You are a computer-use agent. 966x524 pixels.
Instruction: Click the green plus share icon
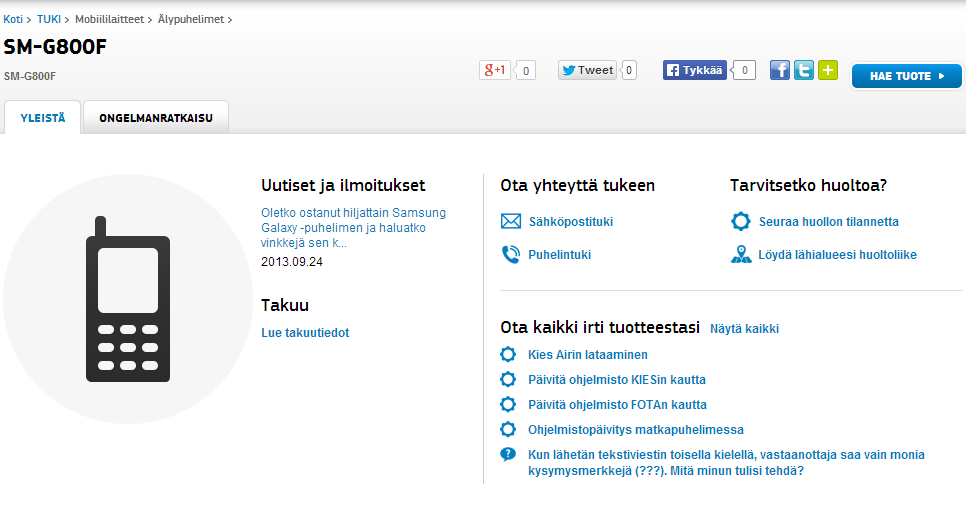[x=828, y=70]
